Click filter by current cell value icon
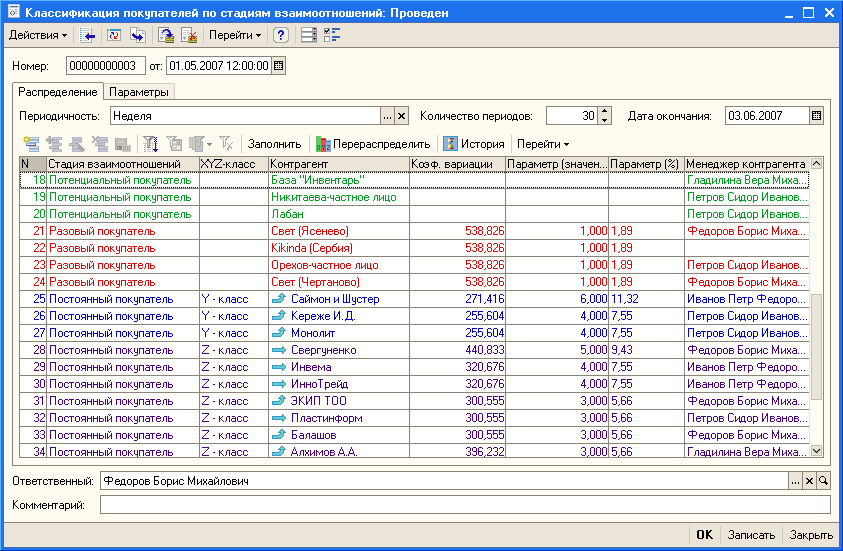Screen dimensions: 843x551 tap(174, 144)
